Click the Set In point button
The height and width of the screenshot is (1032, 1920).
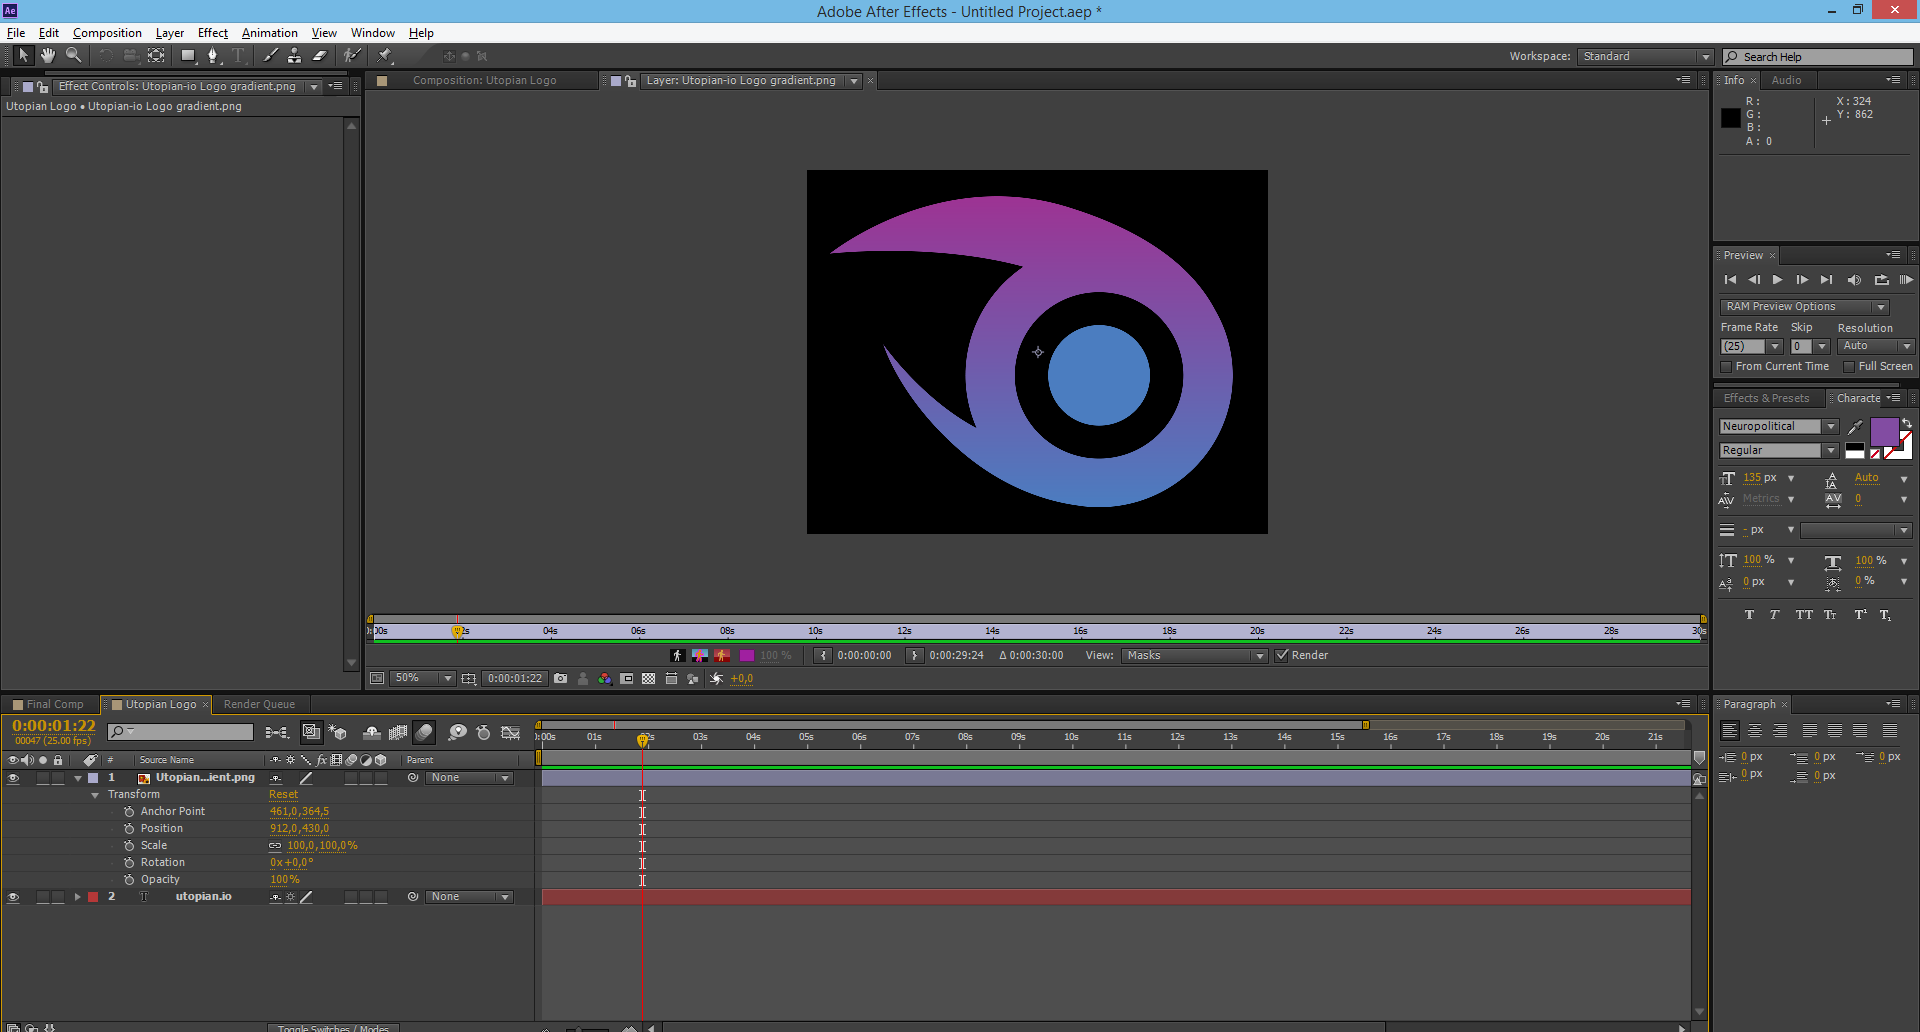tap(822, 656)
